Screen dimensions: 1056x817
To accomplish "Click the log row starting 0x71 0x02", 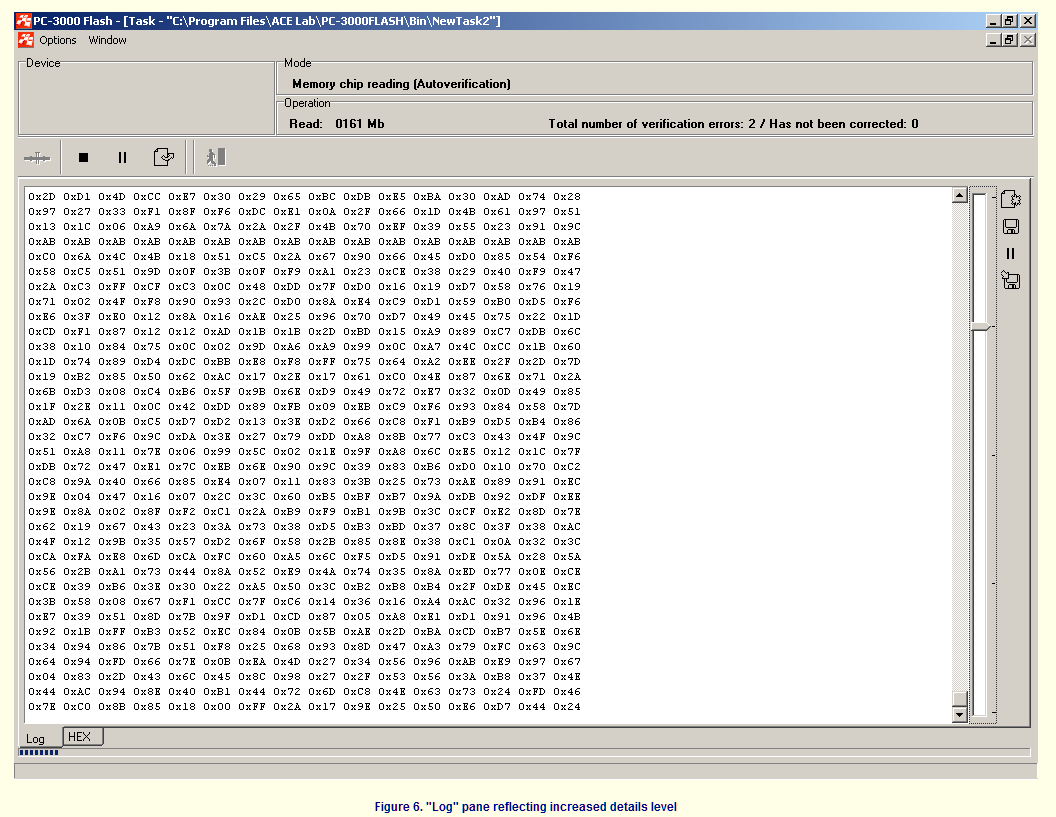I will pyautogui.click(x=304, y=302).
